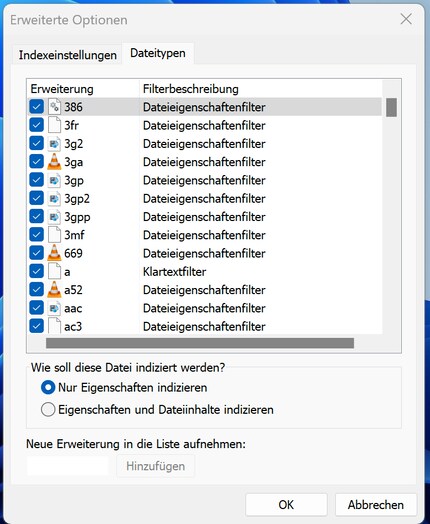Uncheck the 386 extension checkbox
The width and height of the screenshot is (430, 524).
(x=36, y=107)
